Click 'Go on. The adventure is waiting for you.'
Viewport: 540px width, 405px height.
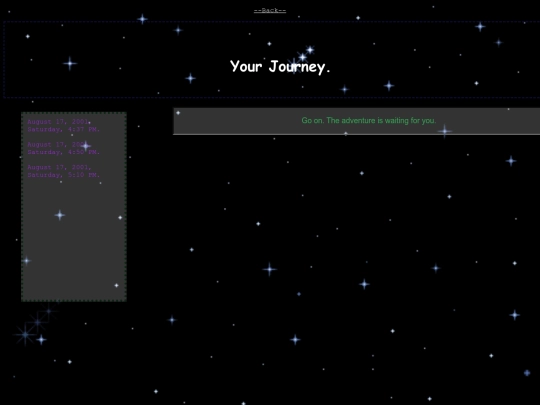pos(369,121)
